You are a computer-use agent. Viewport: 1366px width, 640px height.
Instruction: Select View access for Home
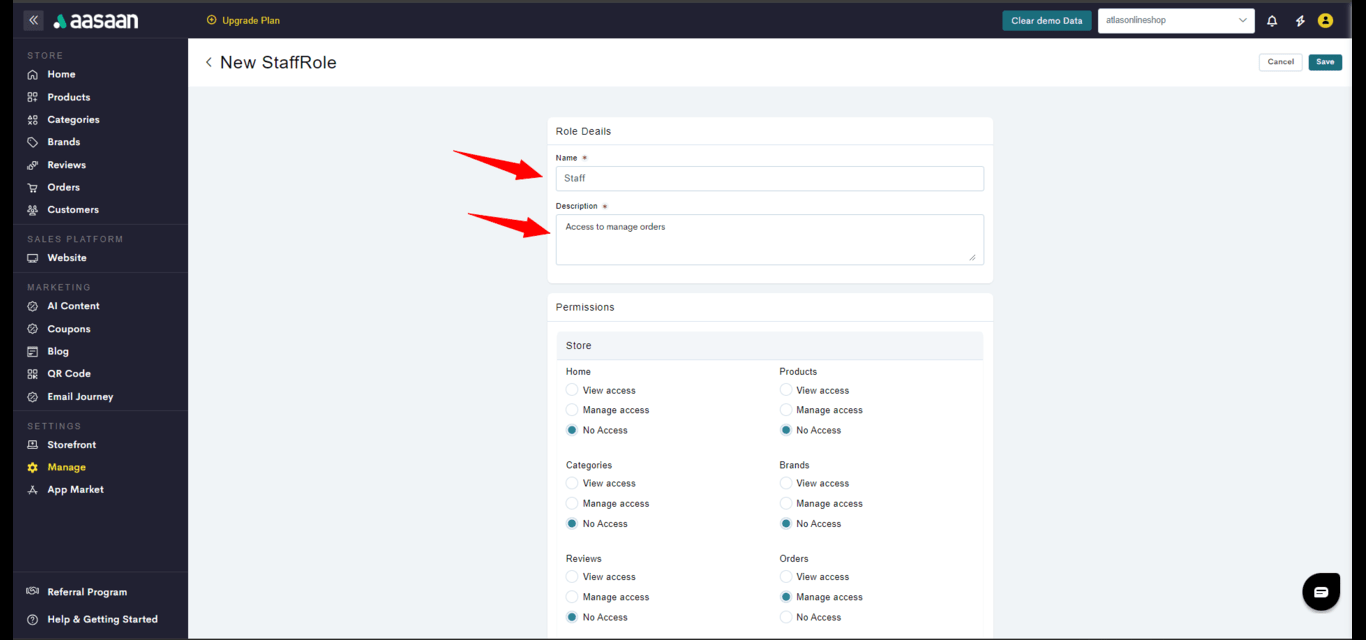coord(572,390)
